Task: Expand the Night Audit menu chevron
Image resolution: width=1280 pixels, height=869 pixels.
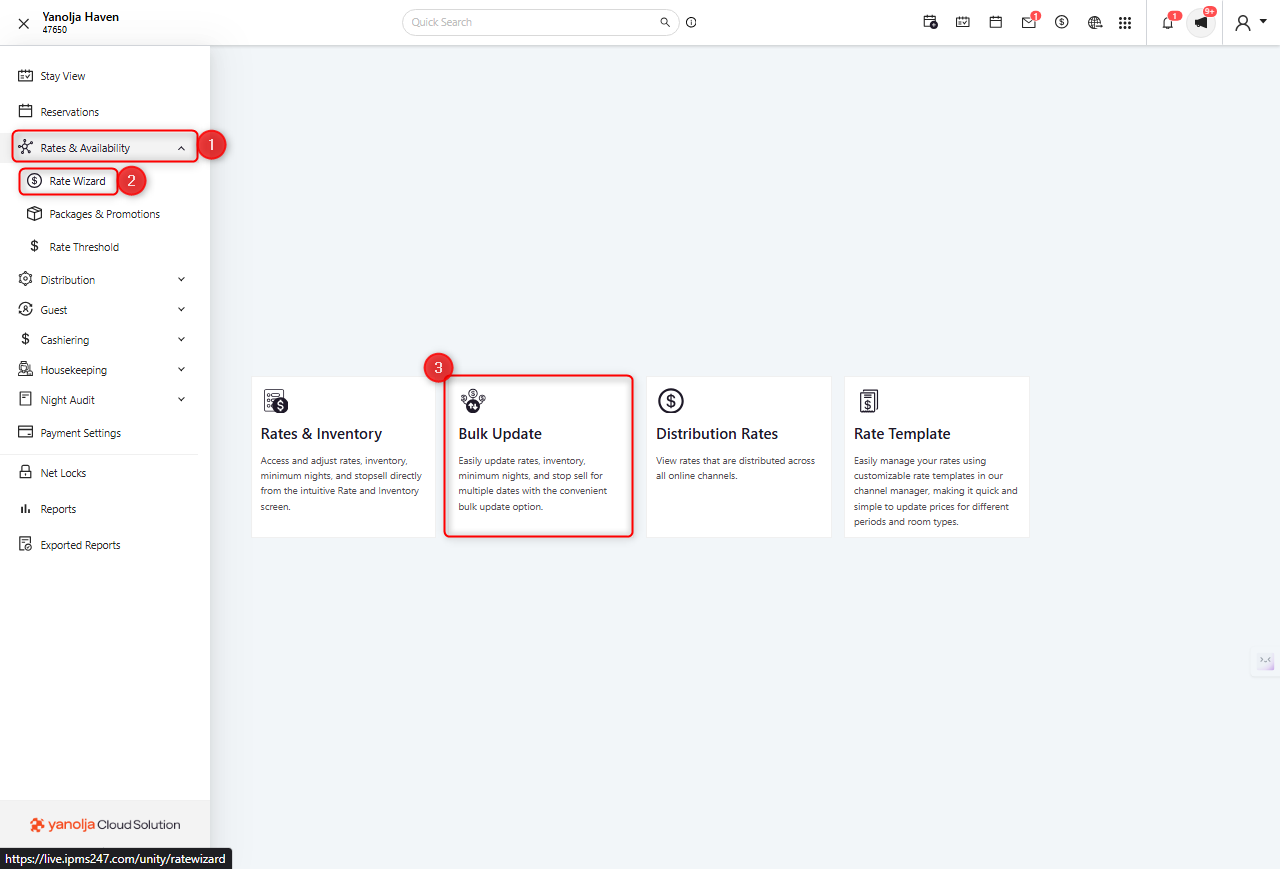Action: coord(181,400)
